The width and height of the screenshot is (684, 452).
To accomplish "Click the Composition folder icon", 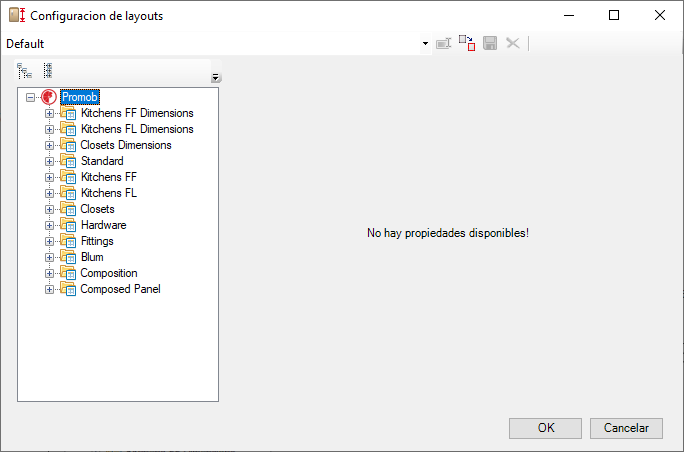I will coord(68,273).
